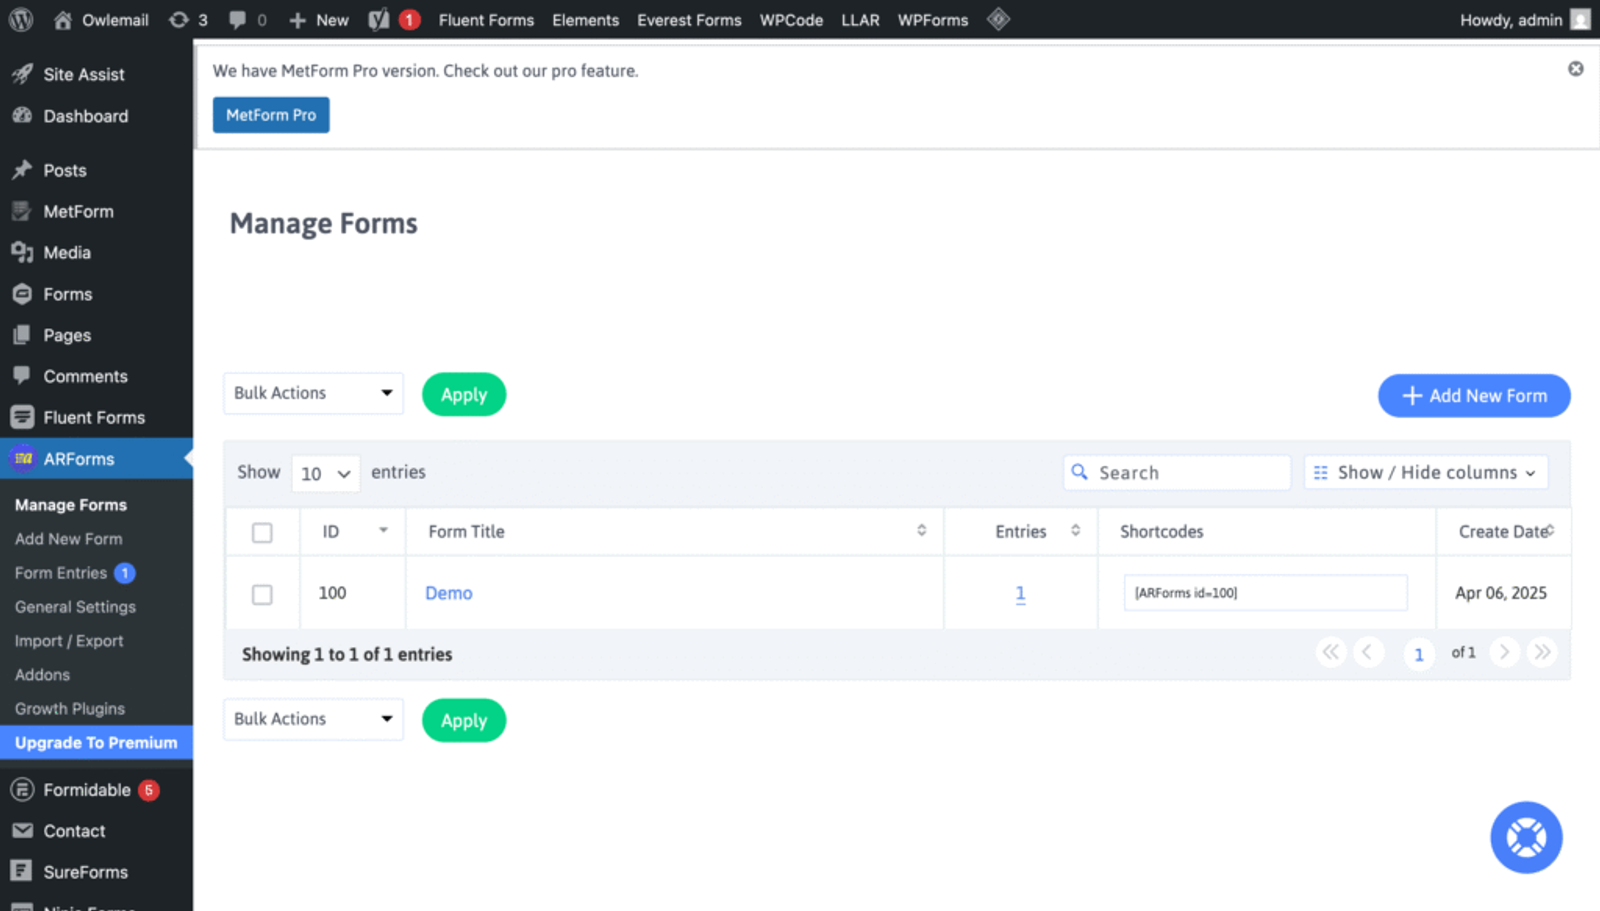Screen dimensions: 1600x911
Task: Open WPForms in admin bar
Action: (933, 20)
